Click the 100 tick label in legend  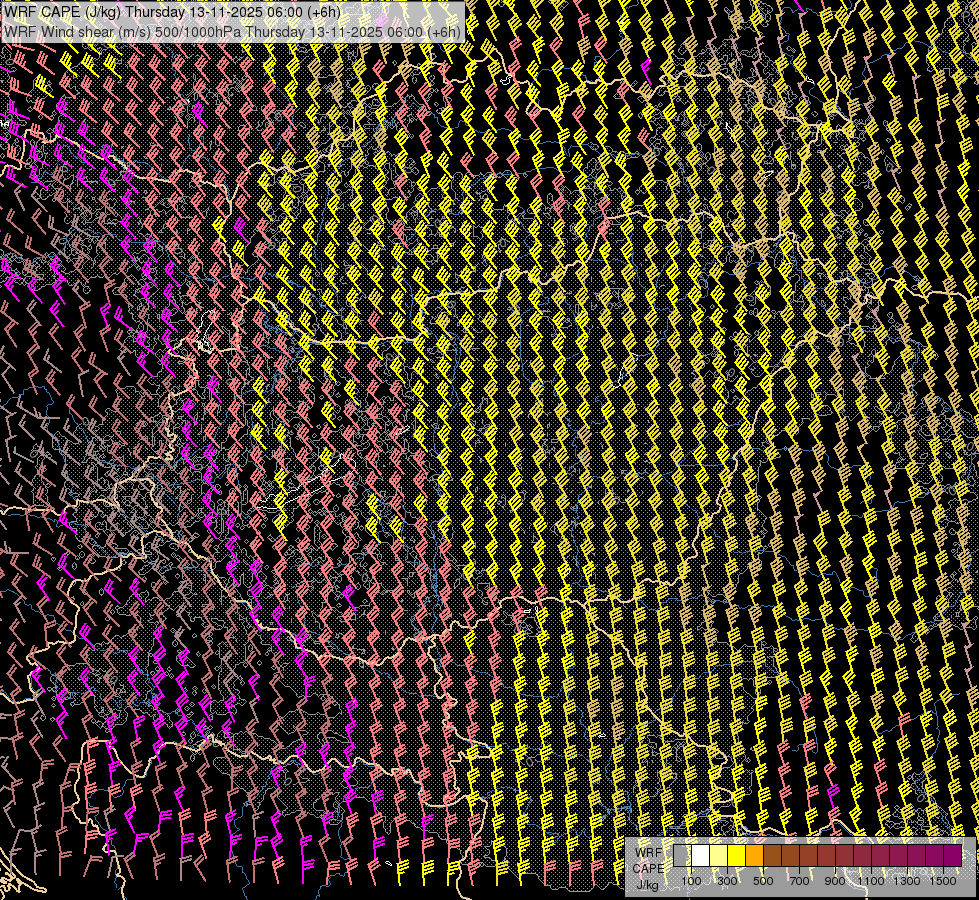coord(691,881)
